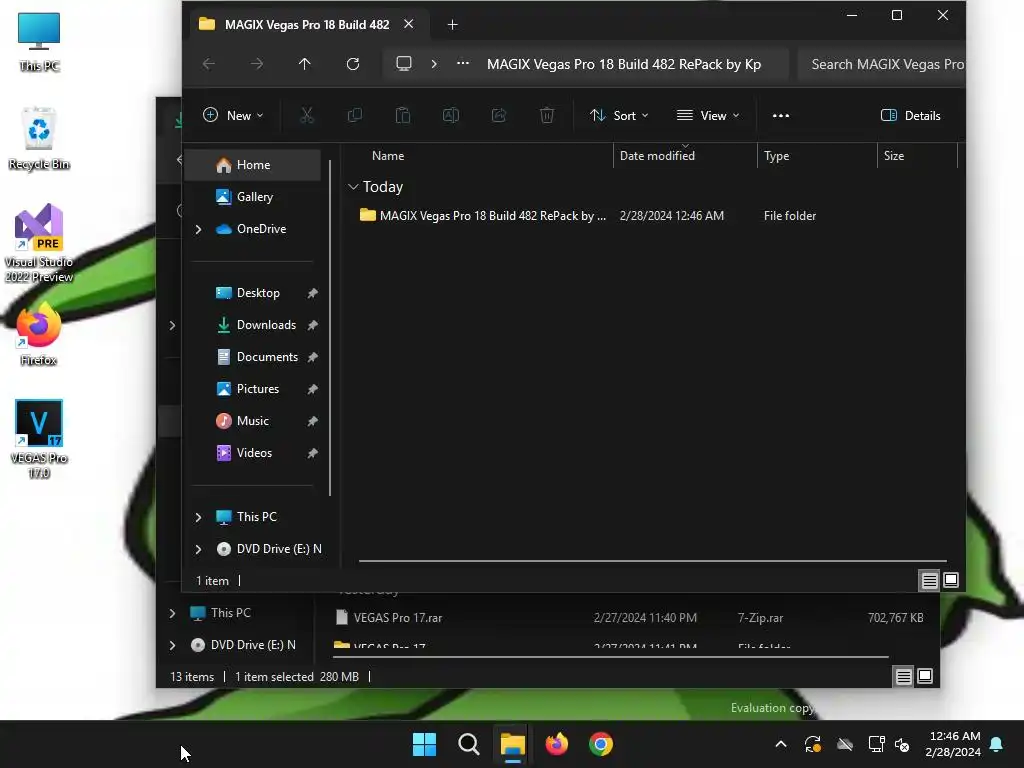The image size is (1024, 768).
Task: Show hidden system tray icons
Action: [x=780, y=744]
